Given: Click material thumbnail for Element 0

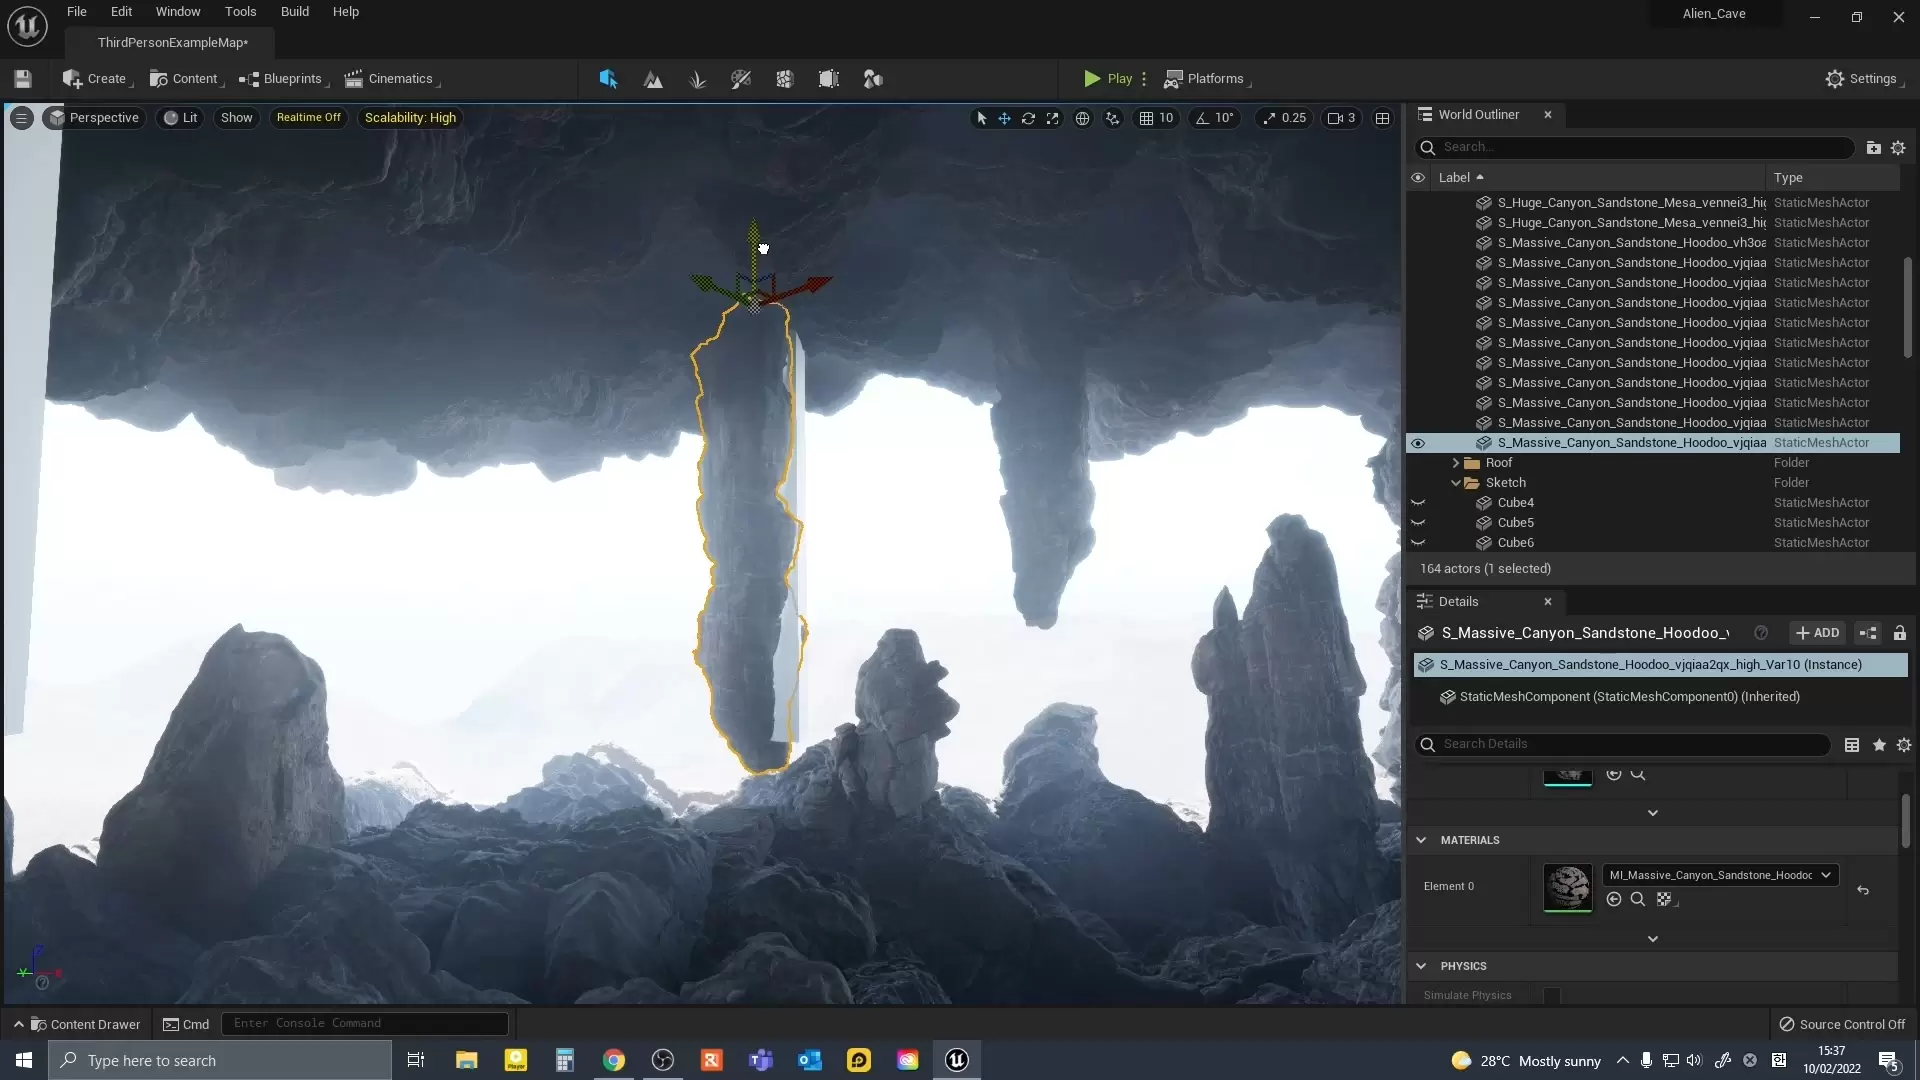Looking at the screenshot, I should click(x=1567, y=887).
